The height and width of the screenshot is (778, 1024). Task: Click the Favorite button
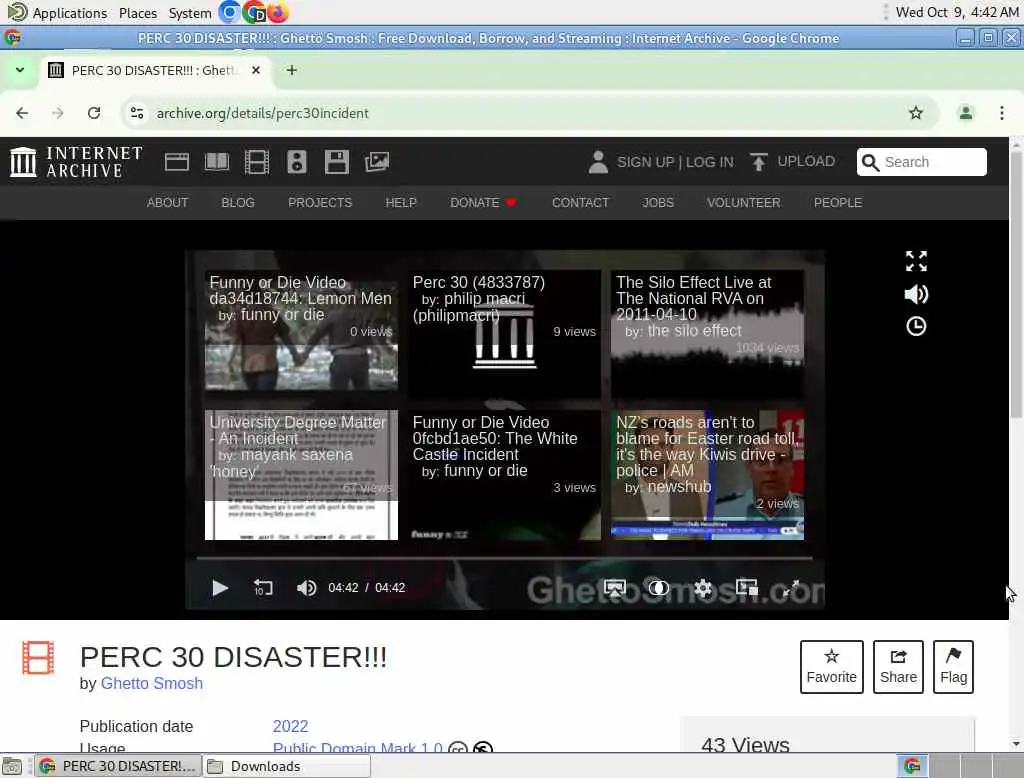(831, 667)
